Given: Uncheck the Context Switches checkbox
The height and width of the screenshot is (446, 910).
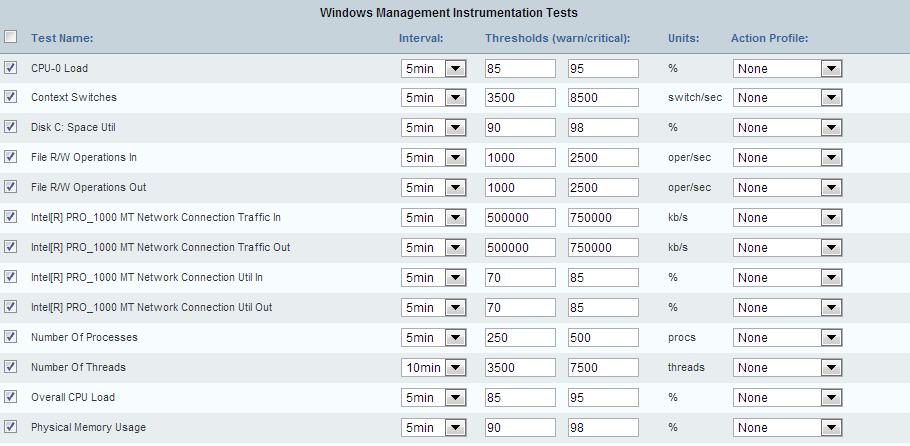Looking at the screenshot, I should click(11, 97).
